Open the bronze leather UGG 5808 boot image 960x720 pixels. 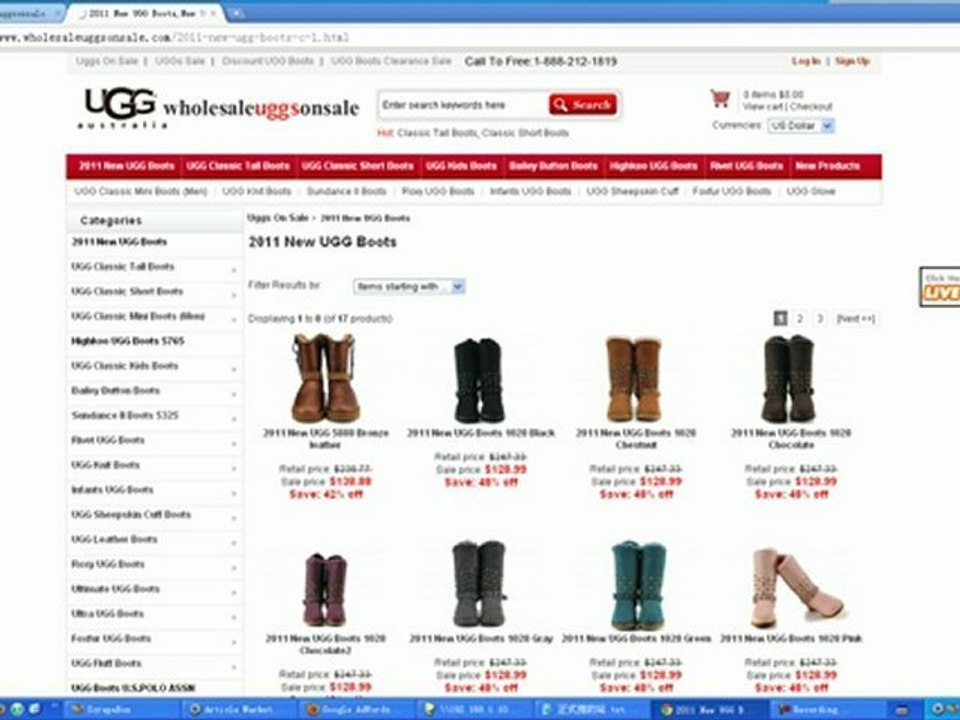(325, 378)
